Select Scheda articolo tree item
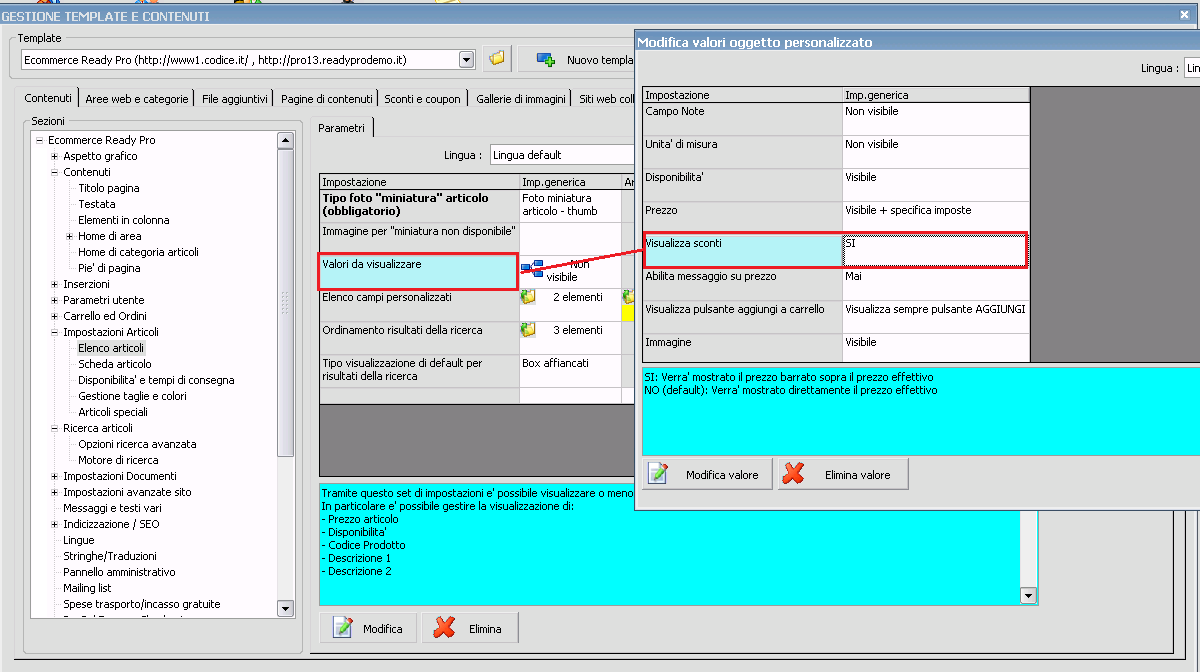This screenshot has width=1200, height=672. (115, 364)
